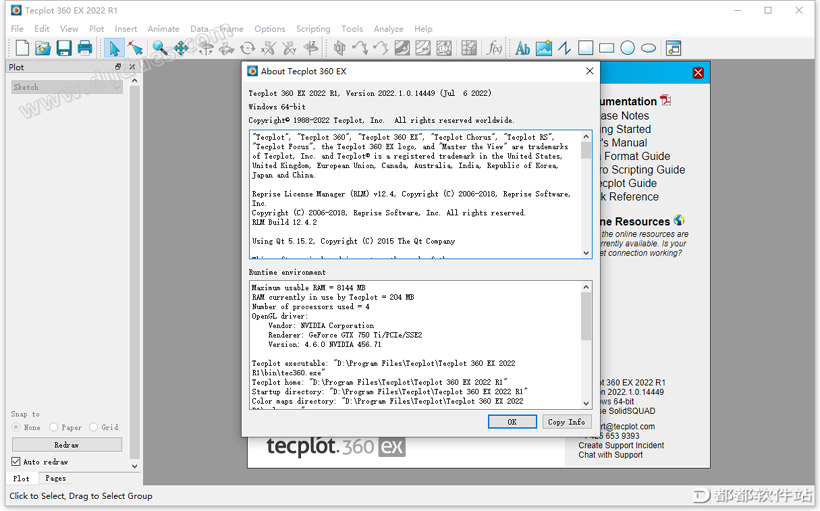This screenshot has height=511, width=820.
Task: Open the Scripting menu
Action: pos(313,29)
